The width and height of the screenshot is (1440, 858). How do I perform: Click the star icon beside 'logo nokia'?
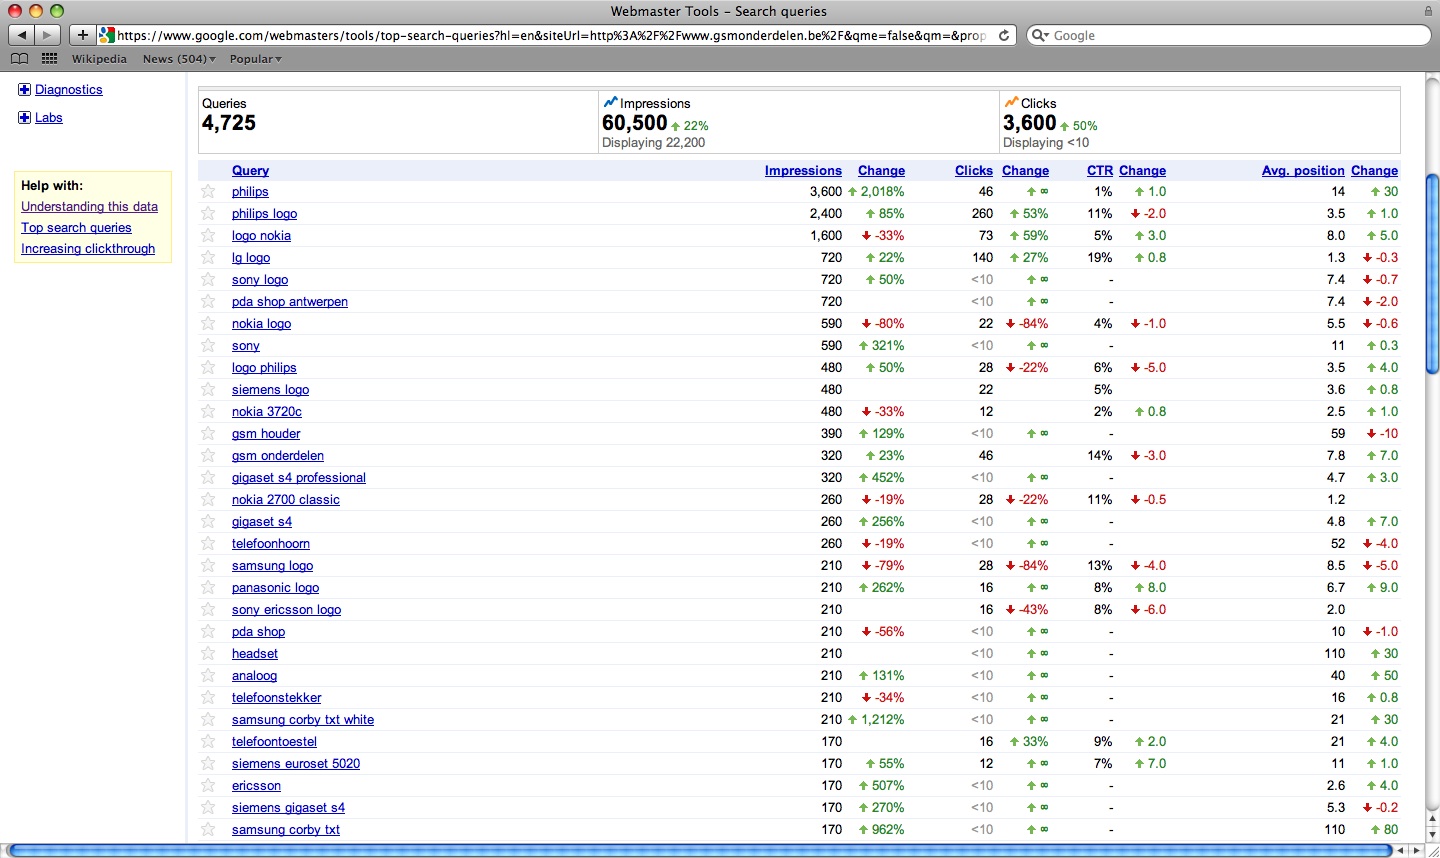point(208,235)
